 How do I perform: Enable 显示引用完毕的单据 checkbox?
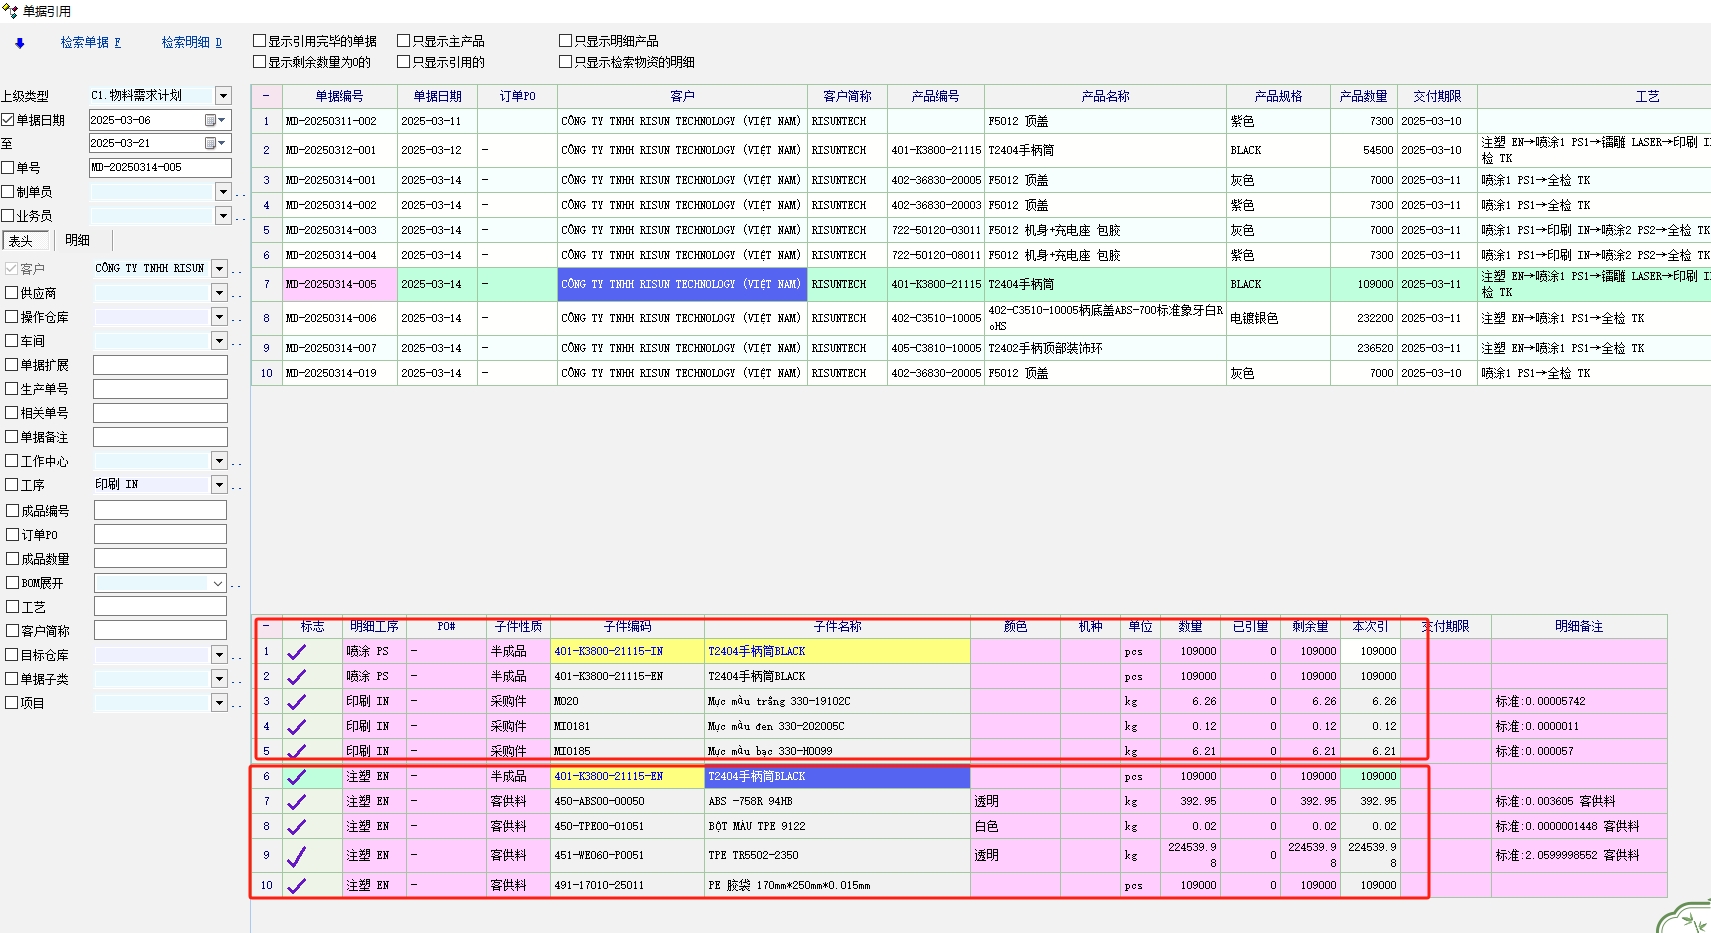pos(260,41)
